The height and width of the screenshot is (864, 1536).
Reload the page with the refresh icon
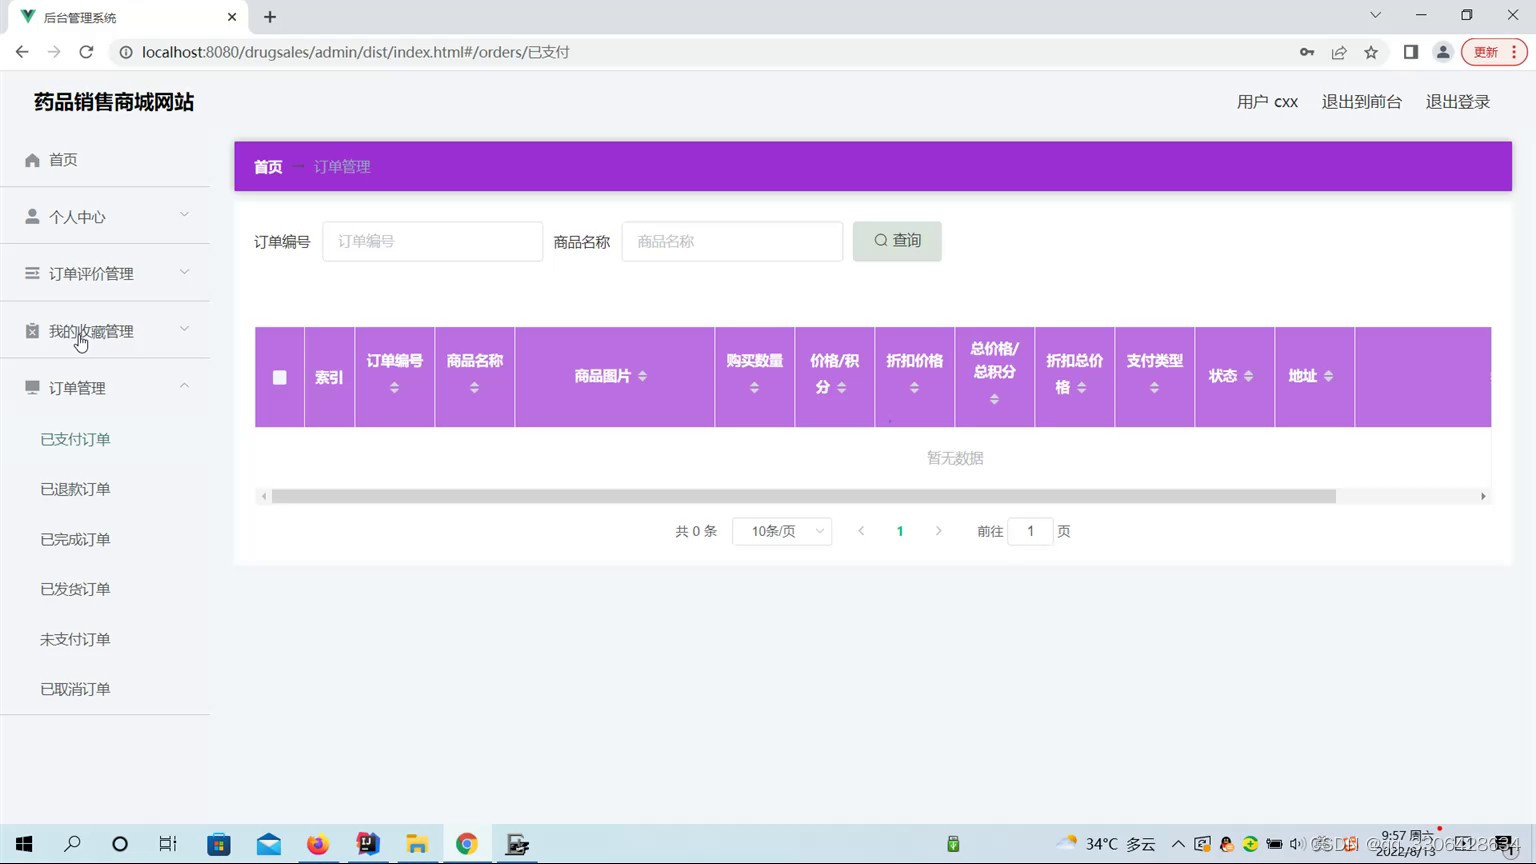tap(86, 52)
